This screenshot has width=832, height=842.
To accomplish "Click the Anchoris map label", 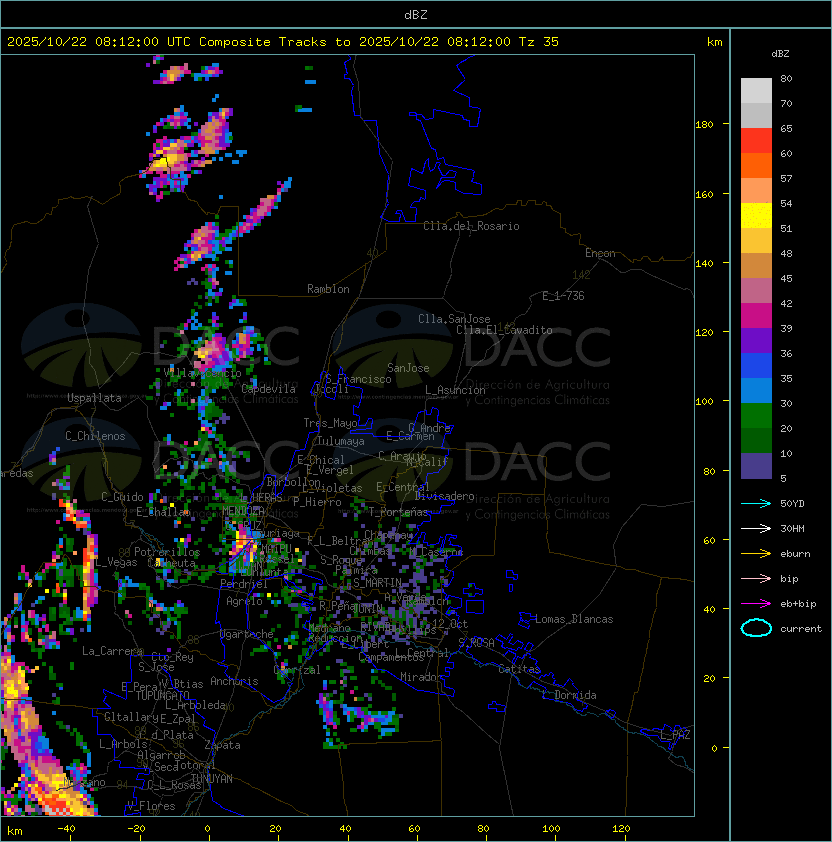I will click(234, 681).
